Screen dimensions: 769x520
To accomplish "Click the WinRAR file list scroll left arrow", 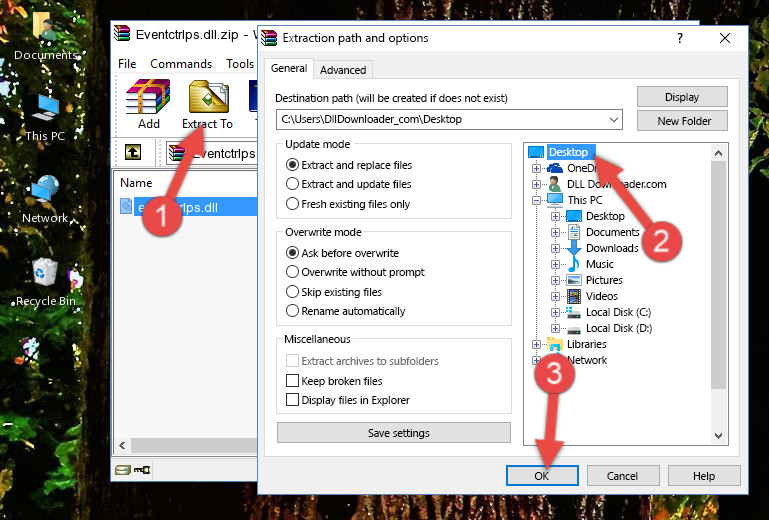I will (123, 445).
